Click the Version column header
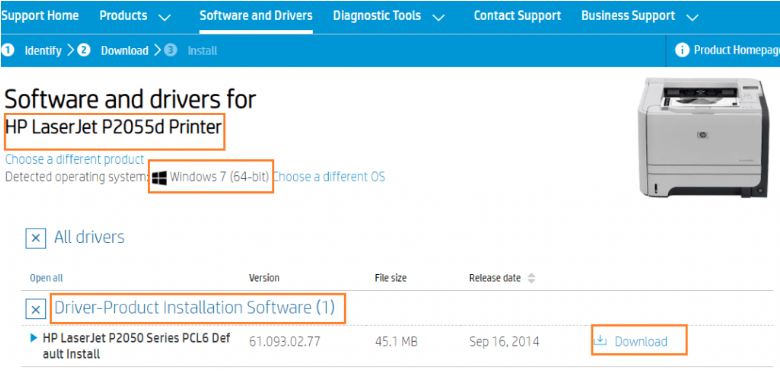 point(264,278)
